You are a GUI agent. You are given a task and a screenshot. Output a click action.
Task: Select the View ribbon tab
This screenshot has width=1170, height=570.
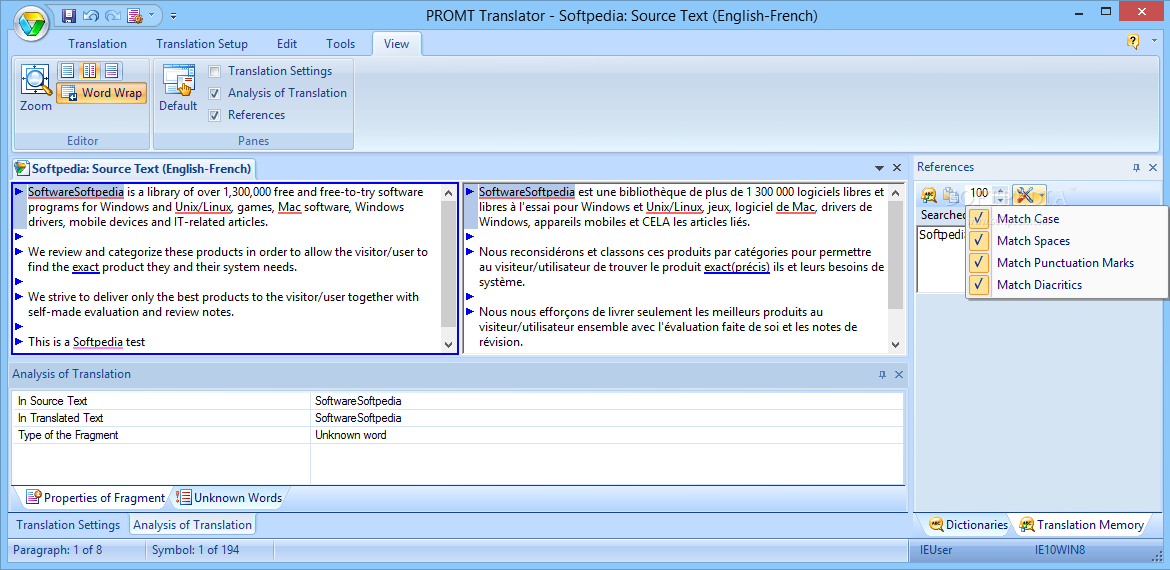click(396, 43)
